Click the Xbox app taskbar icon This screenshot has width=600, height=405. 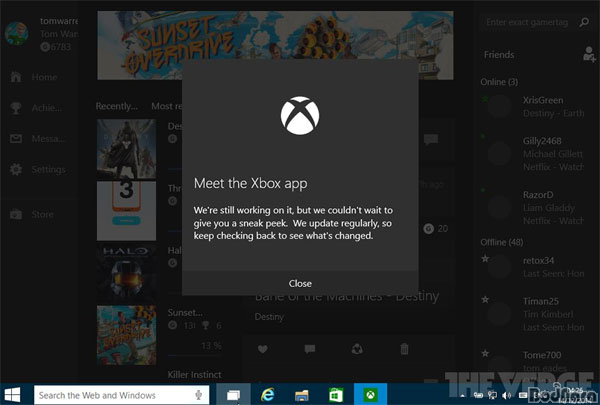pos(370,395)
